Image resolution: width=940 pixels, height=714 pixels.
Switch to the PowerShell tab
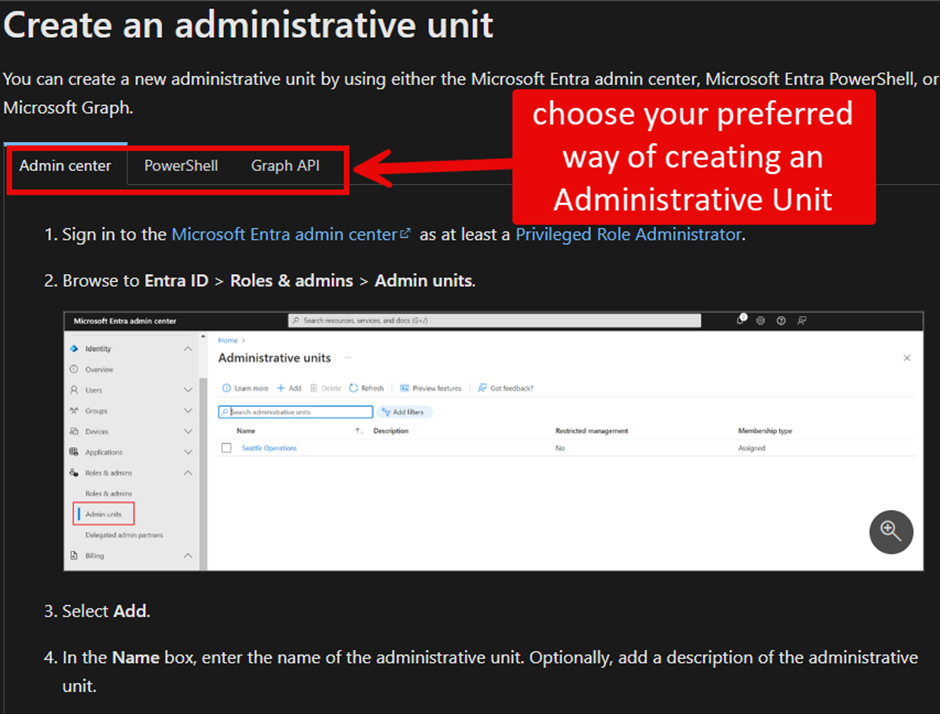click(181, 165)
